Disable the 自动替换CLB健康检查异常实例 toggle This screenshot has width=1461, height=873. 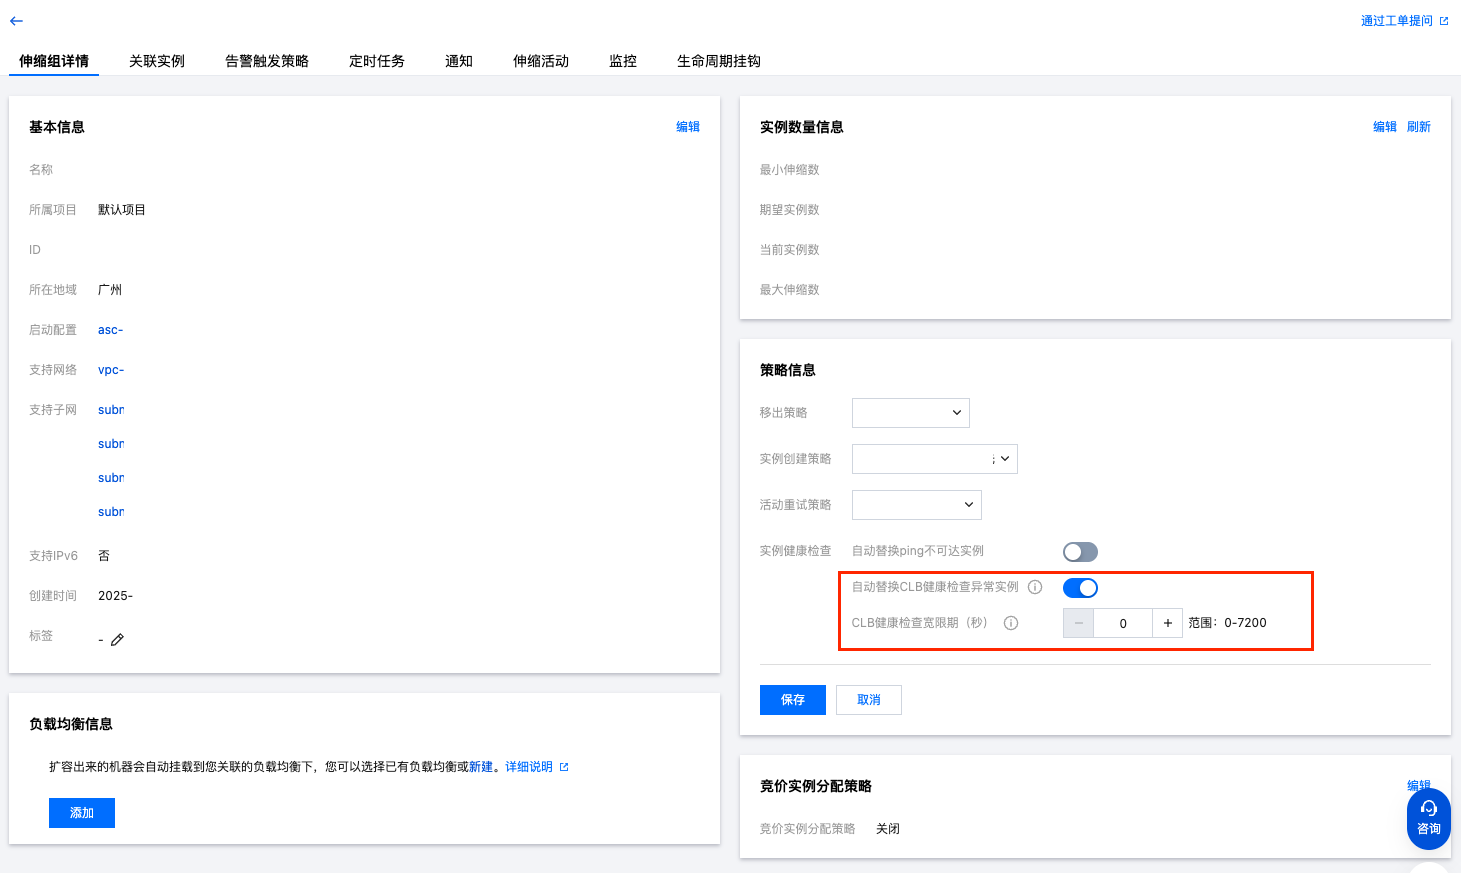[x=1080, y=588]
